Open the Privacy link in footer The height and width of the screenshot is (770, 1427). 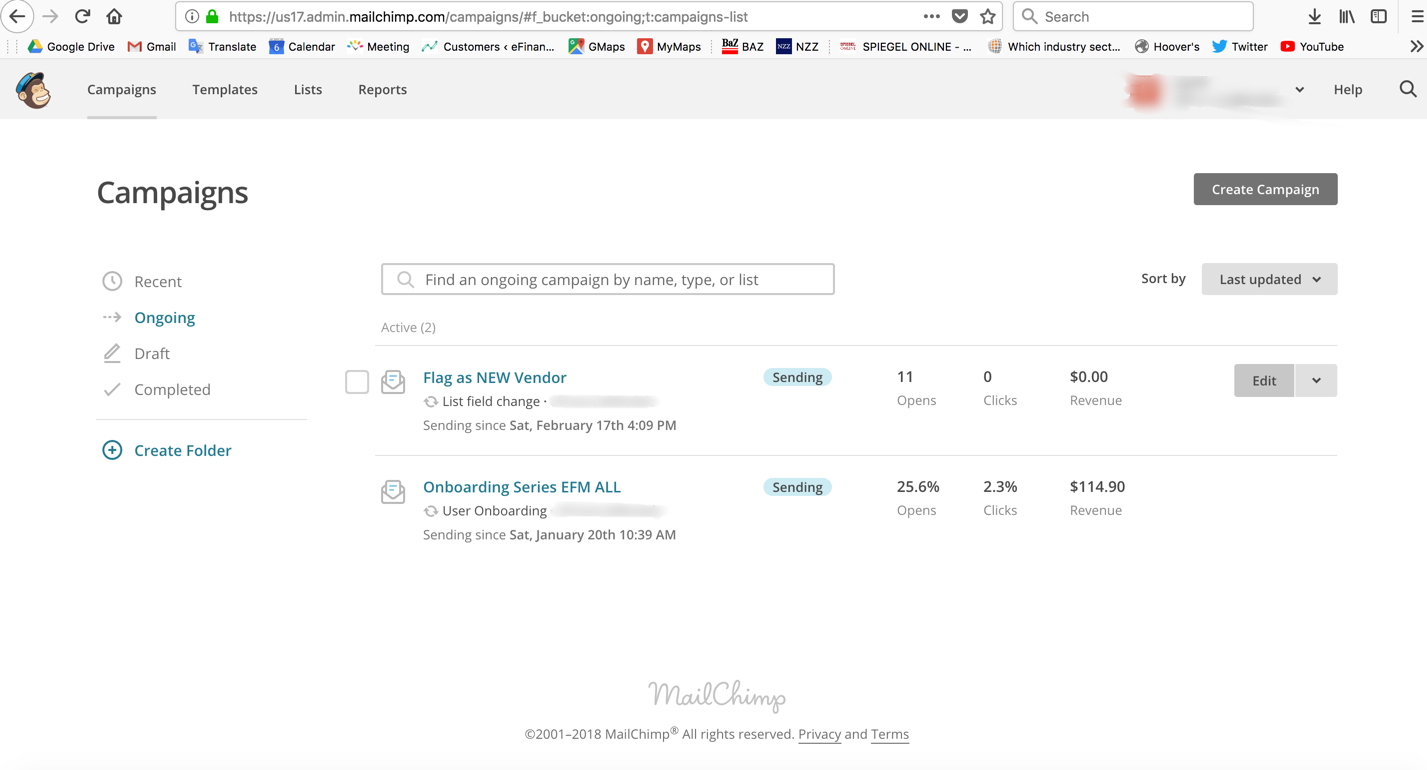click(x=819, y=734)
